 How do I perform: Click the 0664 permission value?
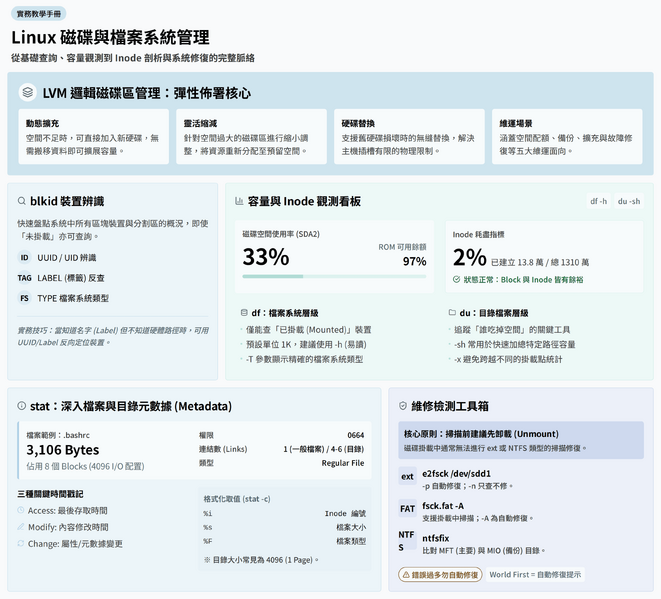pyautogui.click(x=356, y=435)
